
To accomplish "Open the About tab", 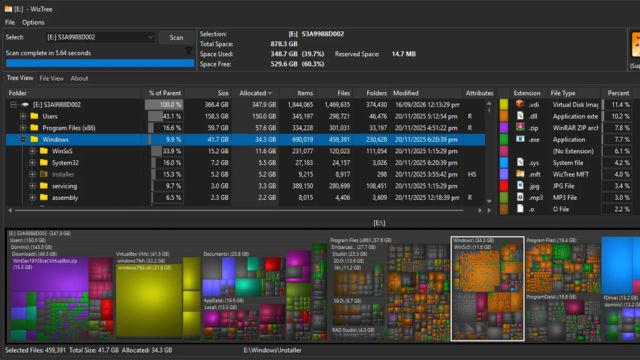I will pyautogui.click(x=79, y=78).
